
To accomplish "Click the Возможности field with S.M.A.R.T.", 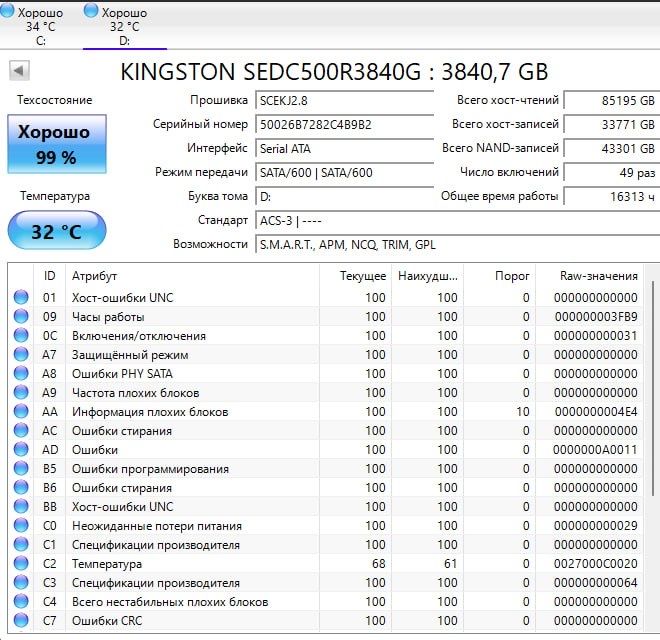I will click(x=458, y=245).
